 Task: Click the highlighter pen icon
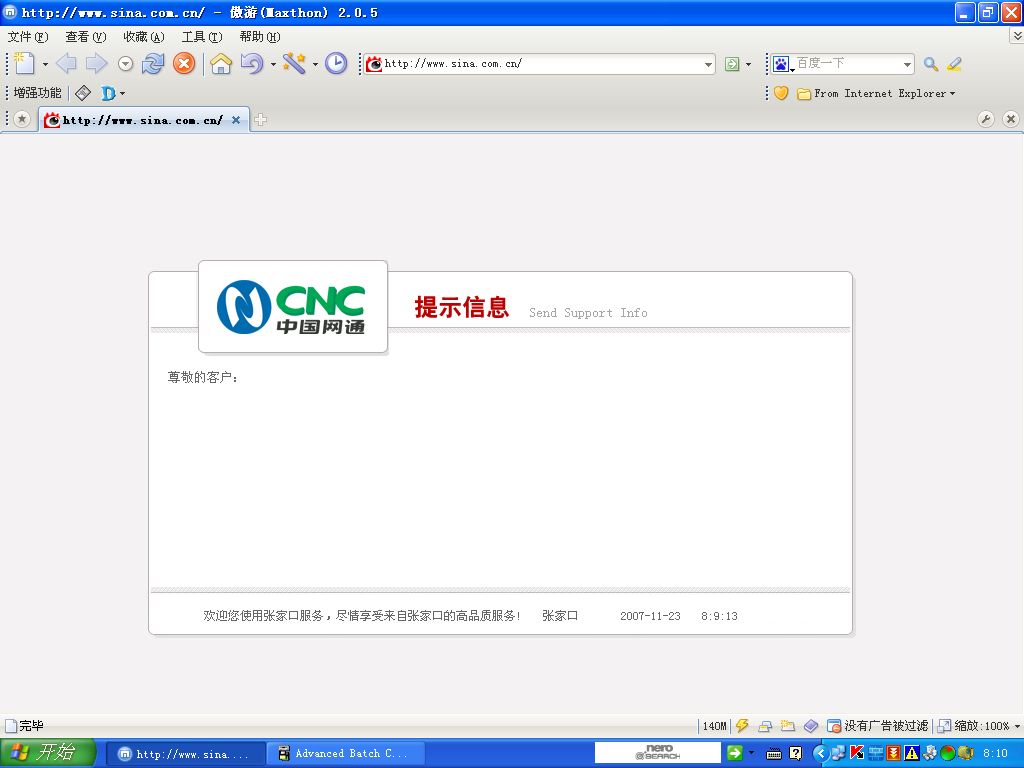[954, 64]
